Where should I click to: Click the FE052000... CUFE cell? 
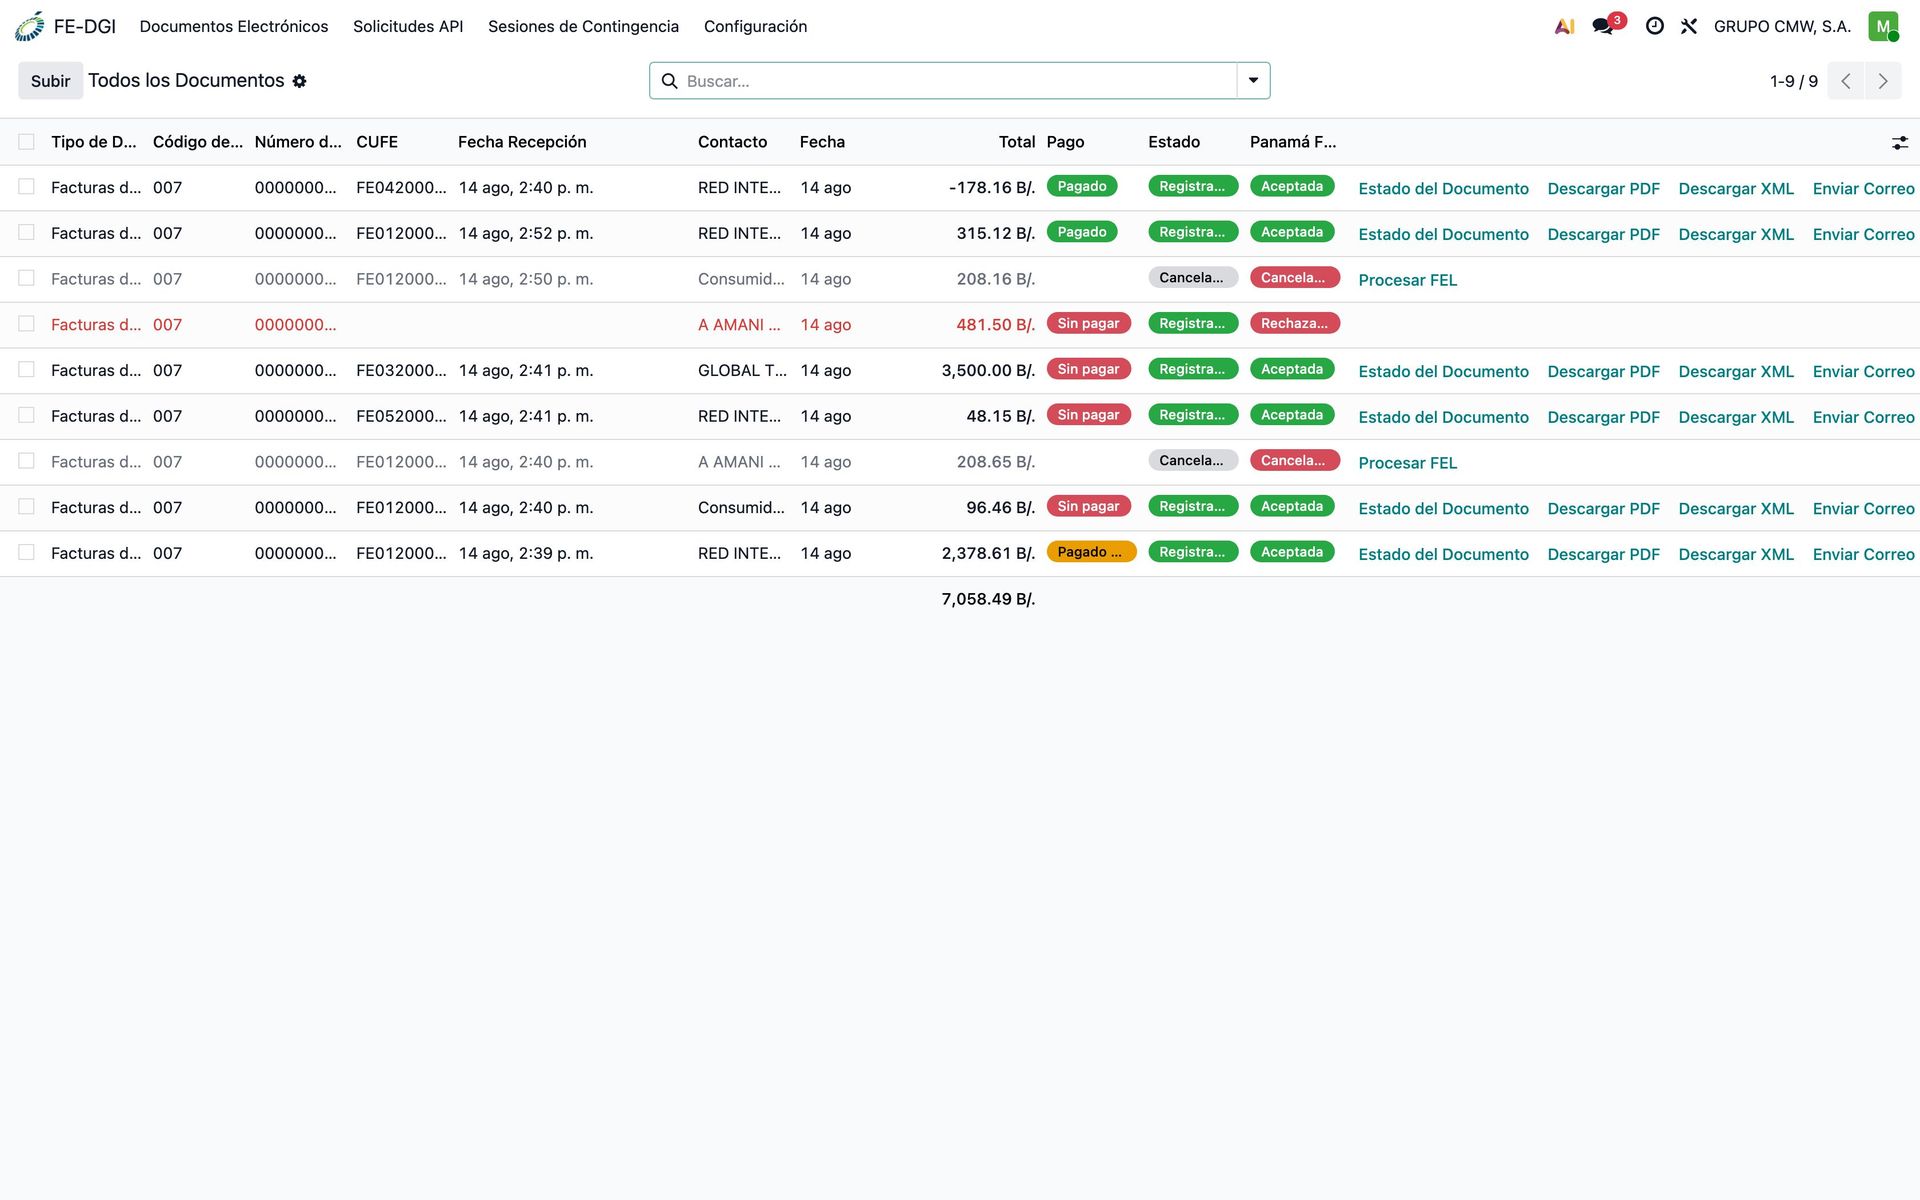point(401,416)
